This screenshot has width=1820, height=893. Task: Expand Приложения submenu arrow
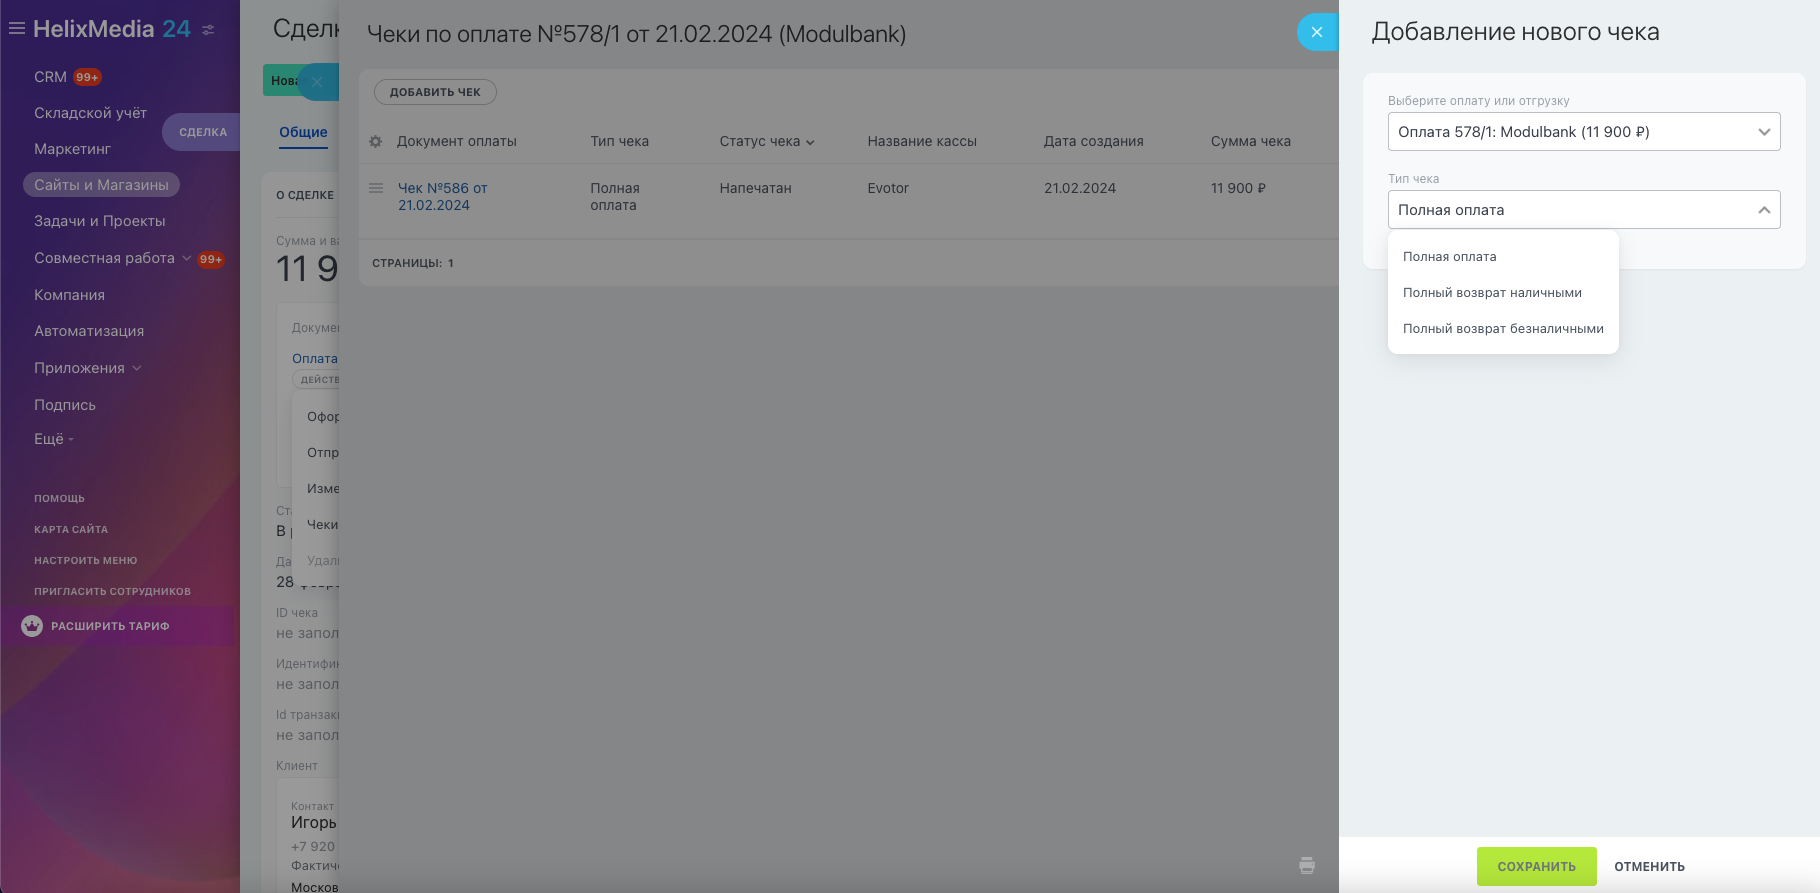point(137,368)
